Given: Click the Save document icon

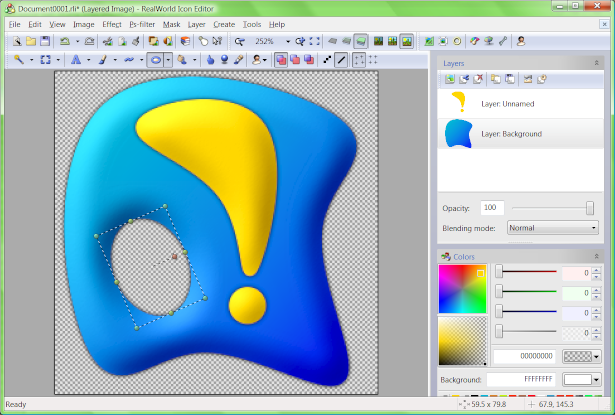Looking at the screenshot, I should (45, 42).
